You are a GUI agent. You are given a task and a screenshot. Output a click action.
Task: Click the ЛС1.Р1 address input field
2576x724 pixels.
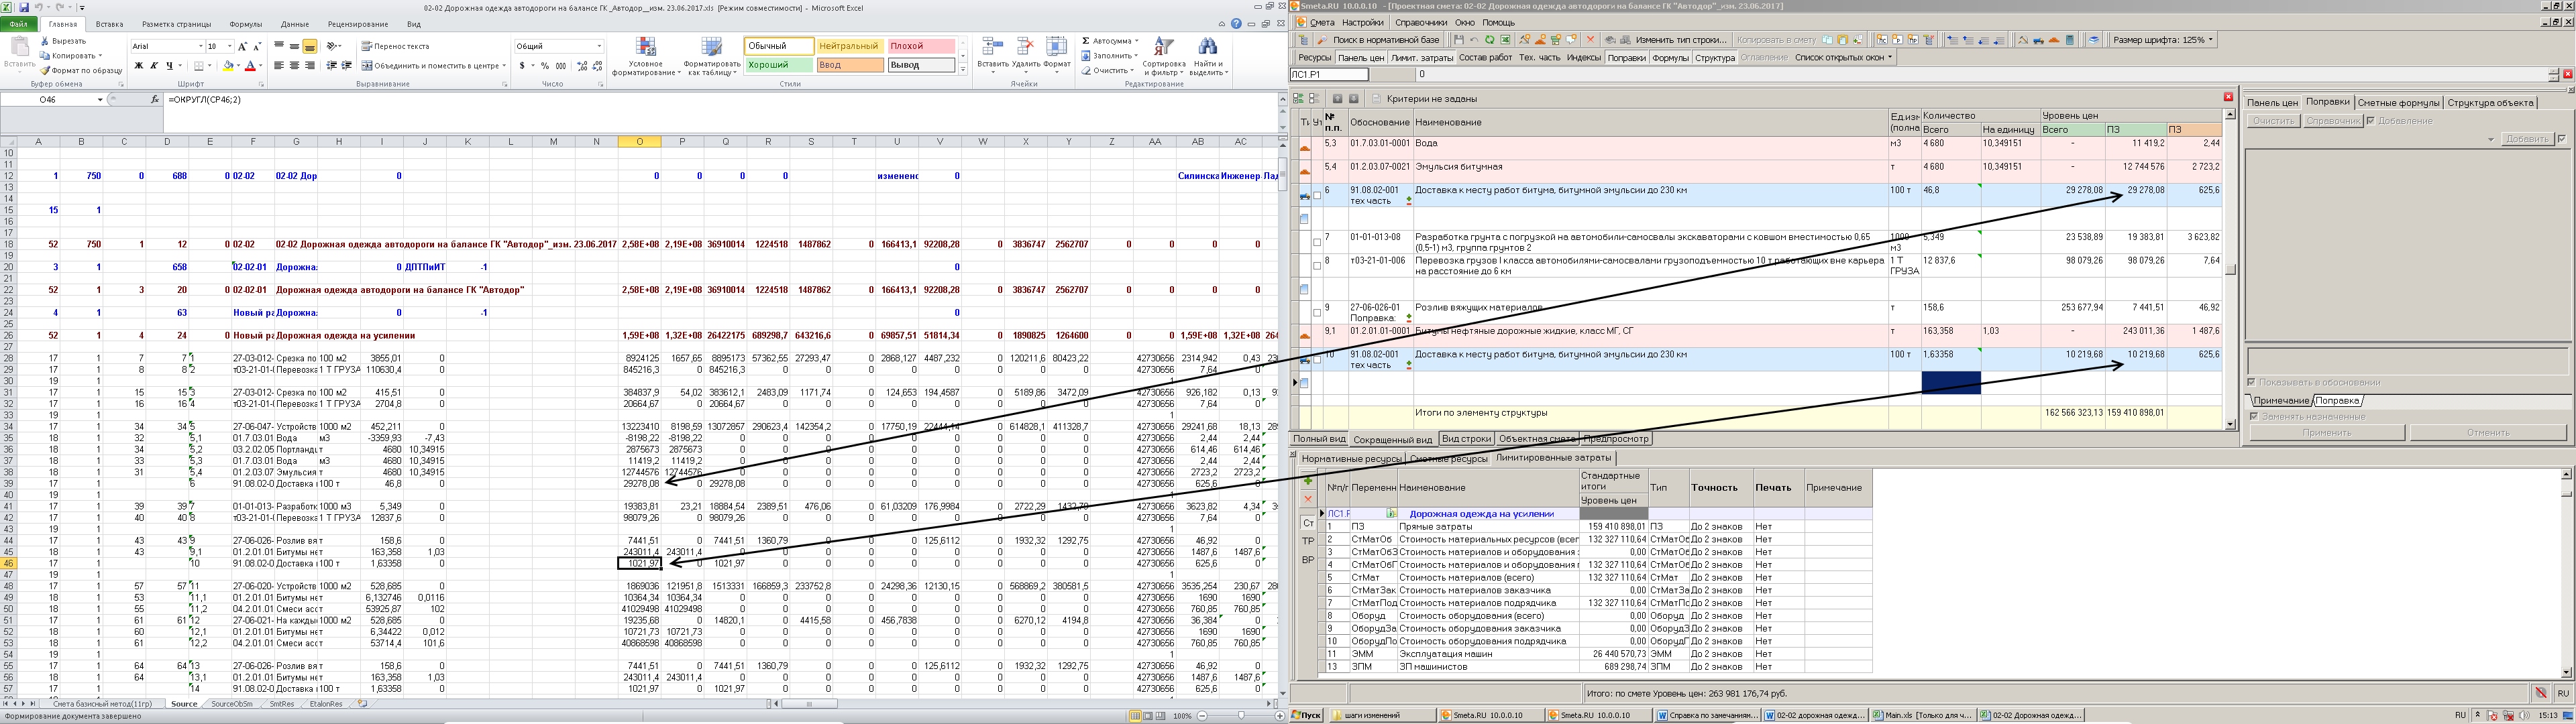(x=1328, y=75)
